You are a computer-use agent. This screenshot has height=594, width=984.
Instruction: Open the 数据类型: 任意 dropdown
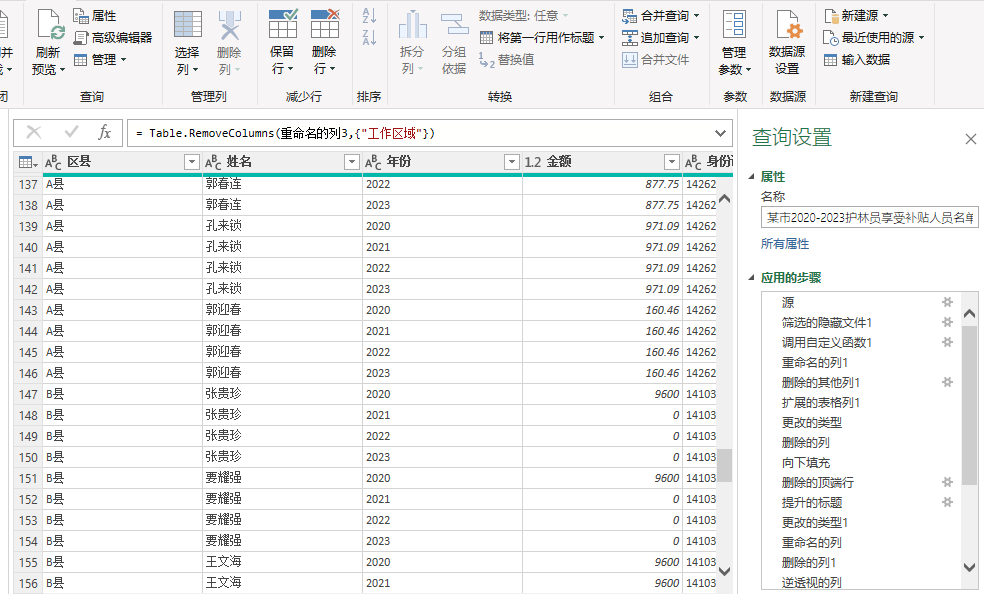[x=523, y=16]
